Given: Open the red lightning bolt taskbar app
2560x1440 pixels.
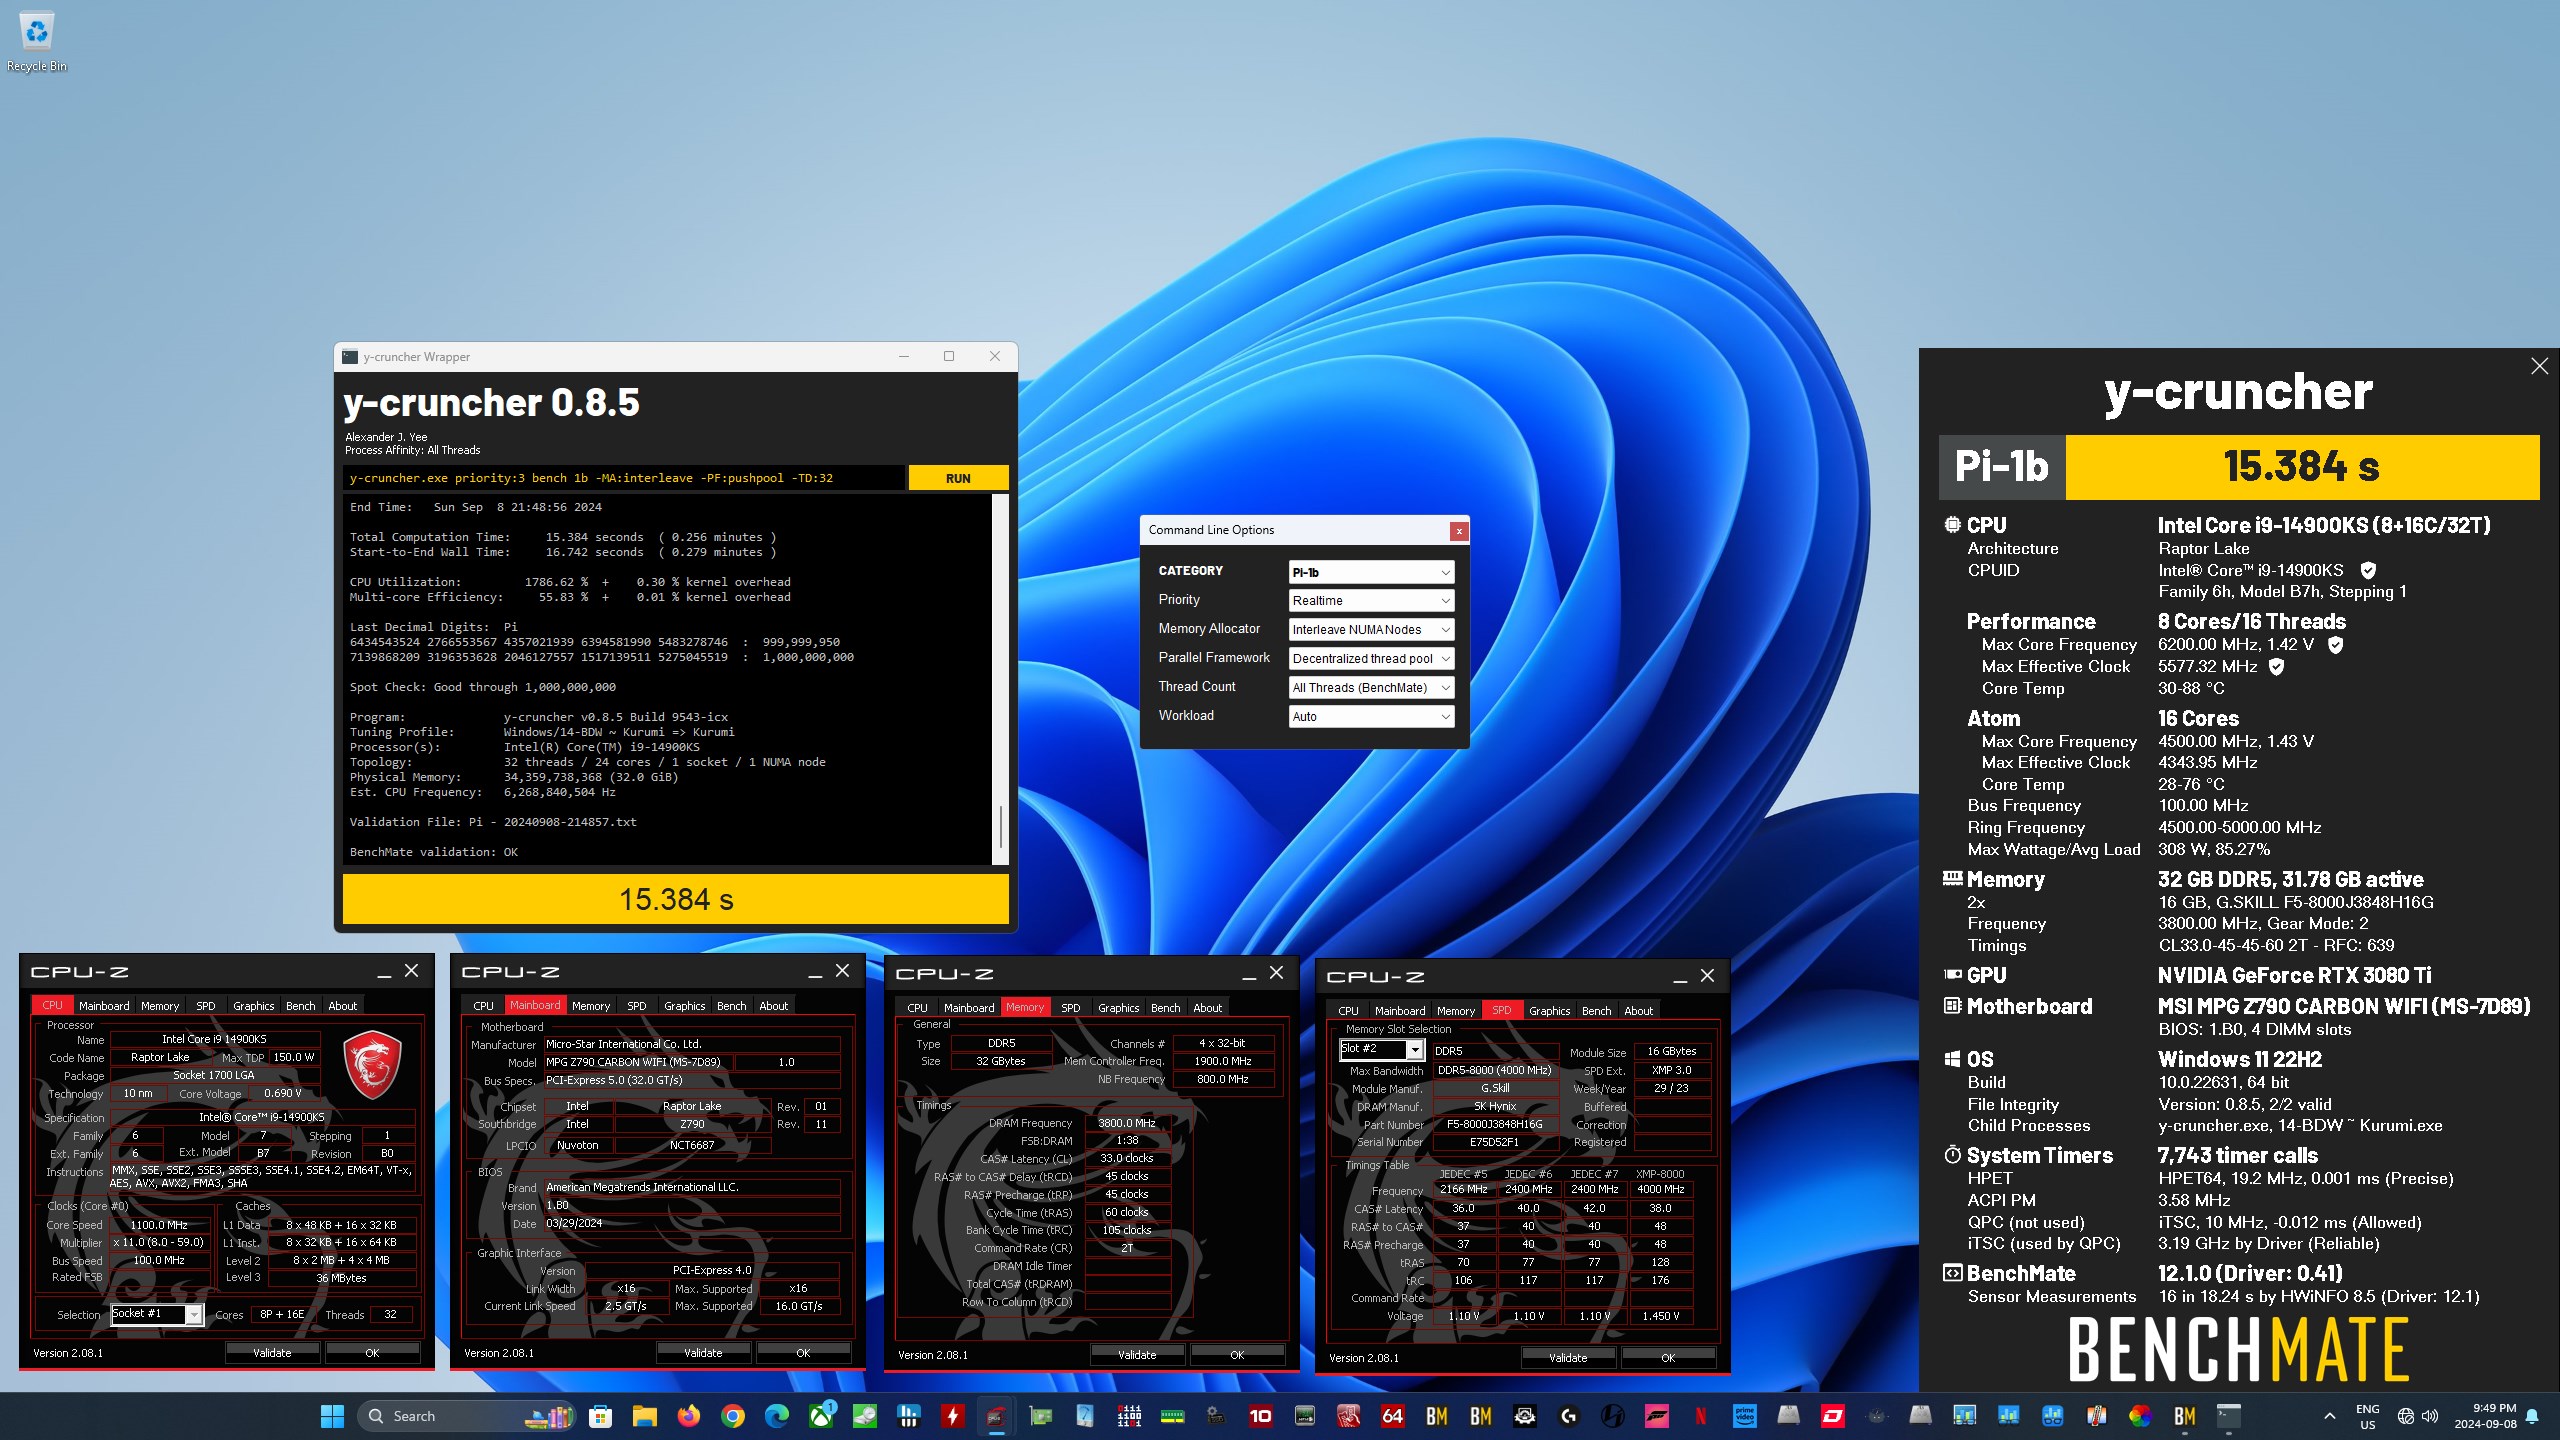Looking at the screenshot, I should (x=952, y=1416).
